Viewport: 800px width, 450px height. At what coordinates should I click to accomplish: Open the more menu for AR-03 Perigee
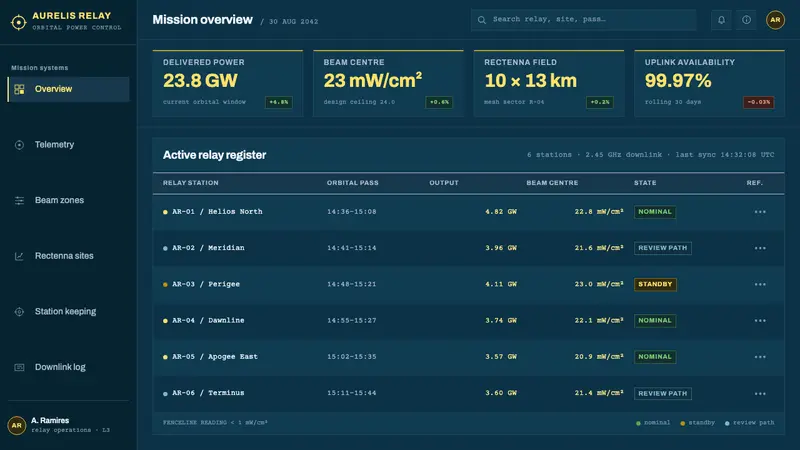(760, 284)
